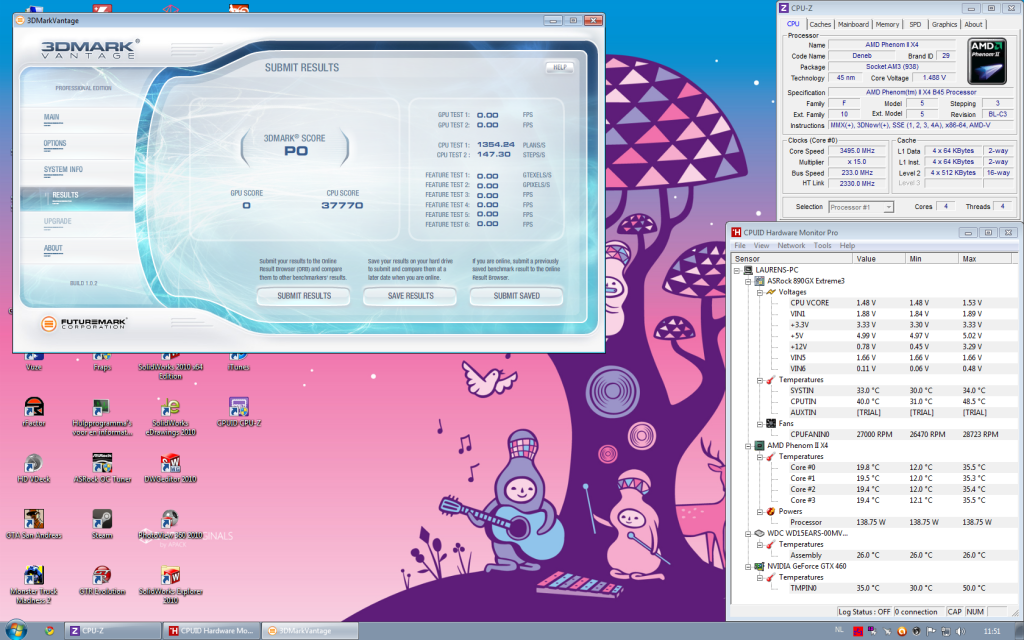Launch GTA San Andreas from the desktop

tap(34, 524)
